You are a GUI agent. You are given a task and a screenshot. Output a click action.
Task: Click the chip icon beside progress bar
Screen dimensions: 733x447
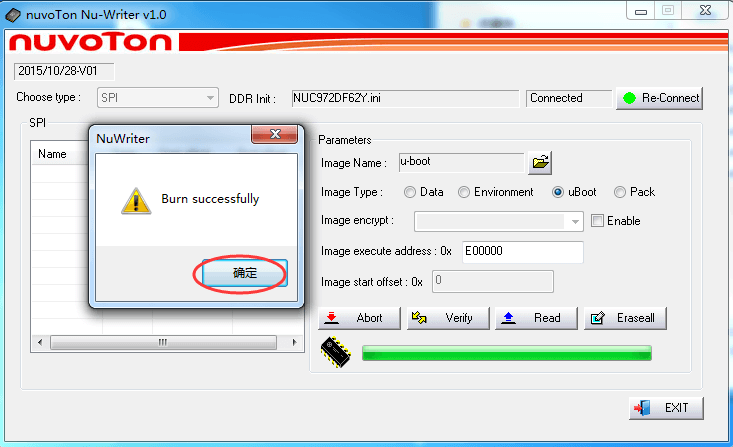click(x=335, y=352)
